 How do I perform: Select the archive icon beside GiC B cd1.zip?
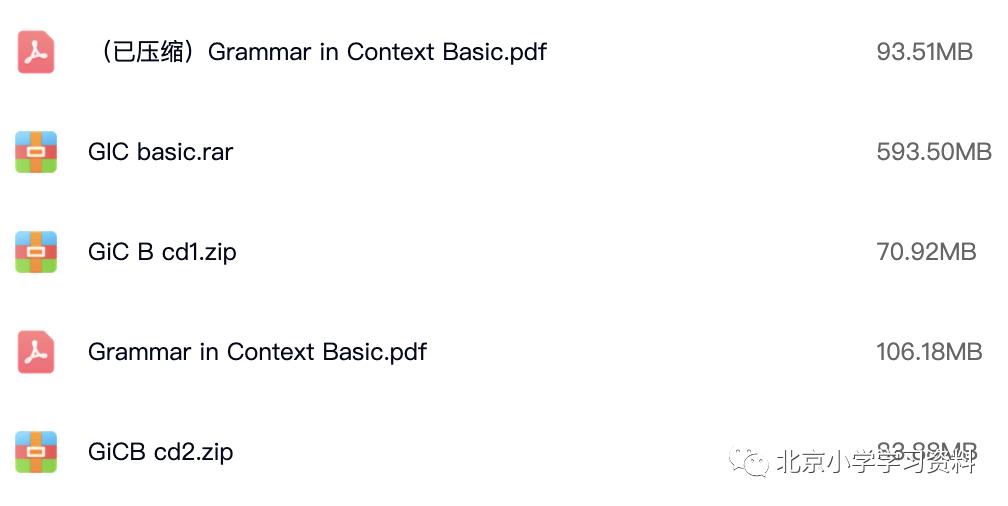tap(36, 252)
